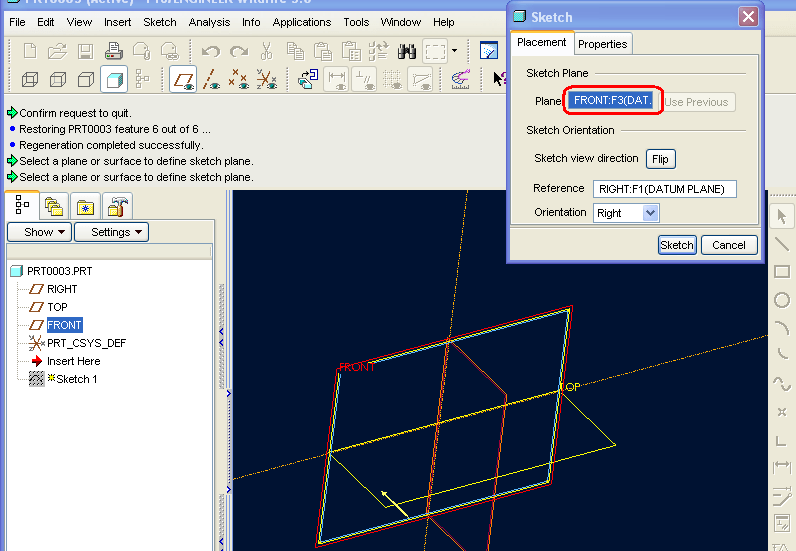This screenshot has width=796, height=551.
Task: Open the Settings dropdown
Action: [x=111, y=232]
